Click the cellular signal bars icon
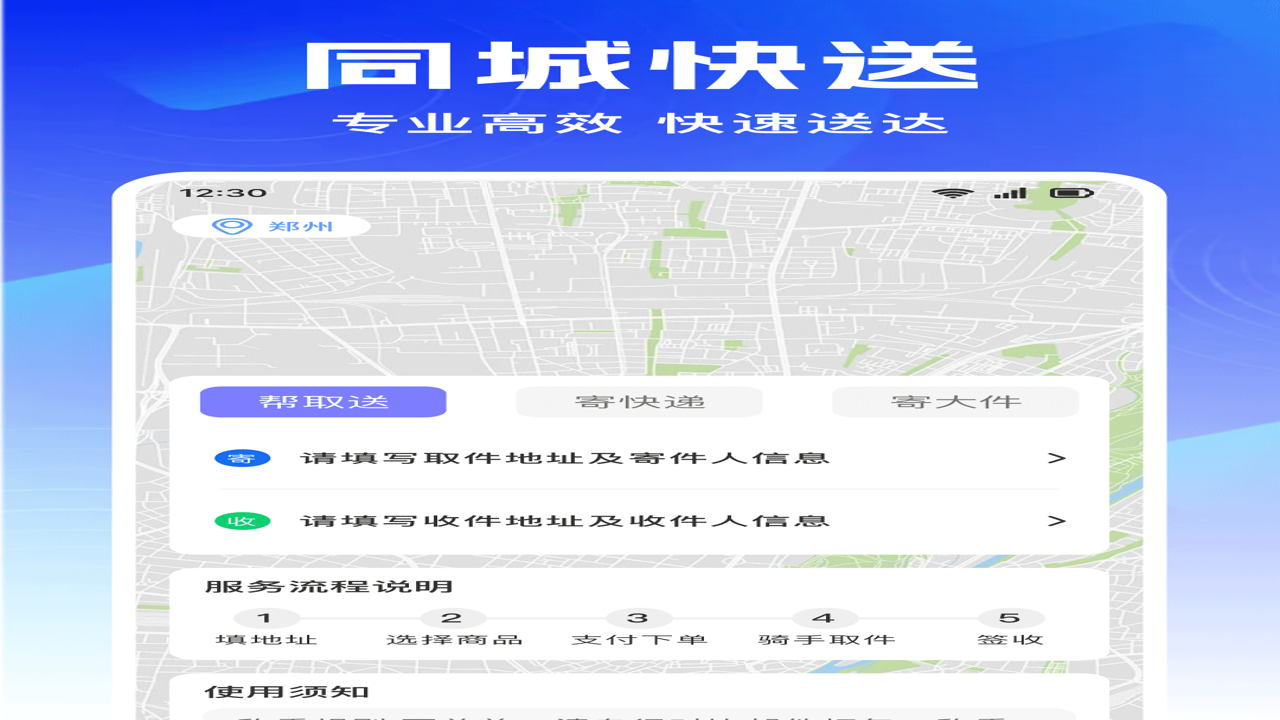 click(x=1011, y=193)
